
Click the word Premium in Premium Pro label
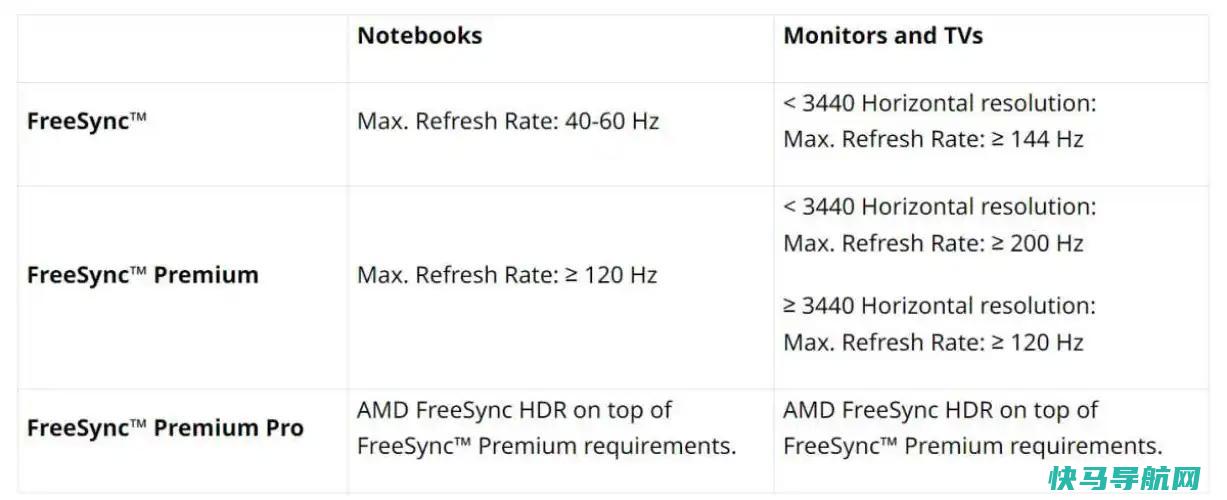207,428
